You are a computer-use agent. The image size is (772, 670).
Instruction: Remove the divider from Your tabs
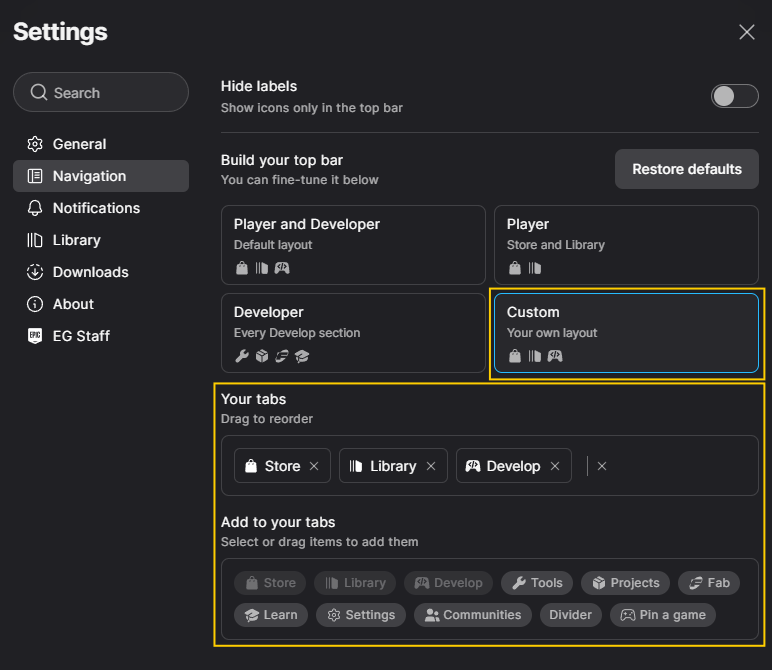[602, 466]
